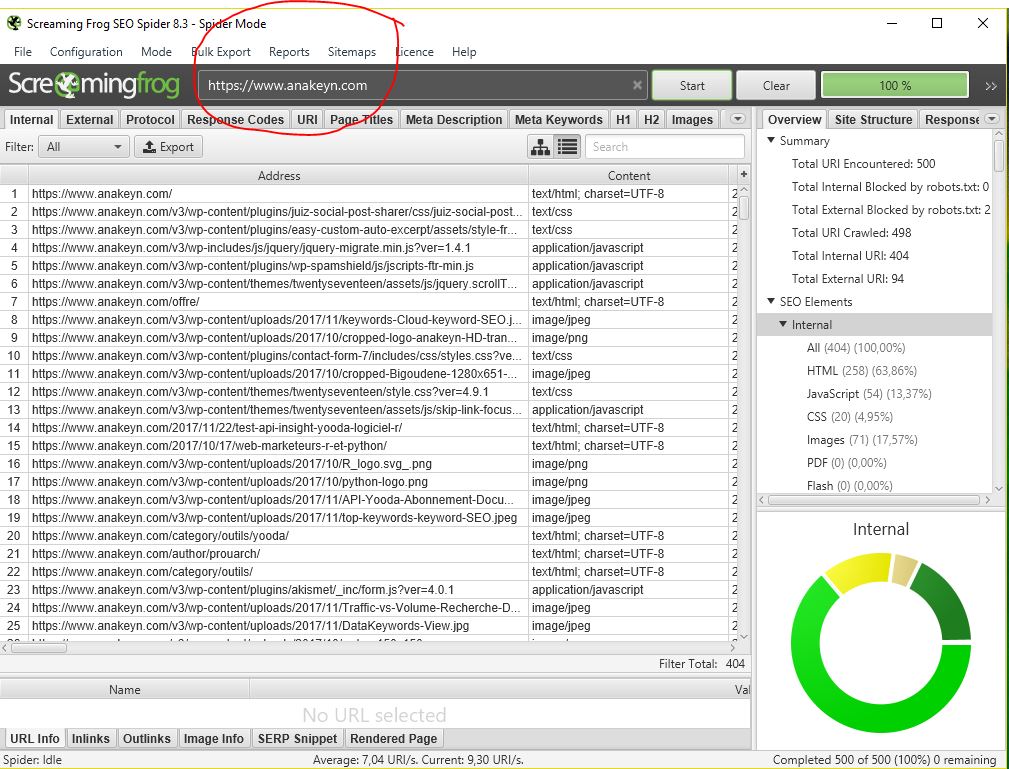Open the Configuration menu
This screenshot has width=1009, height=769.
point(86,52)
